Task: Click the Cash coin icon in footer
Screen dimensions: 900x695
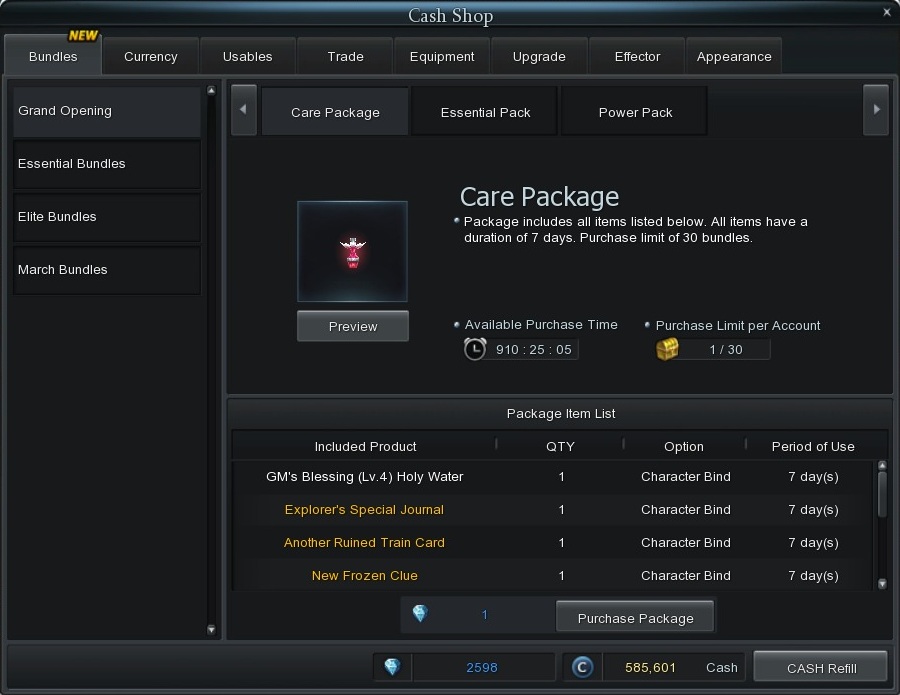Action: (x=581, y=667)
